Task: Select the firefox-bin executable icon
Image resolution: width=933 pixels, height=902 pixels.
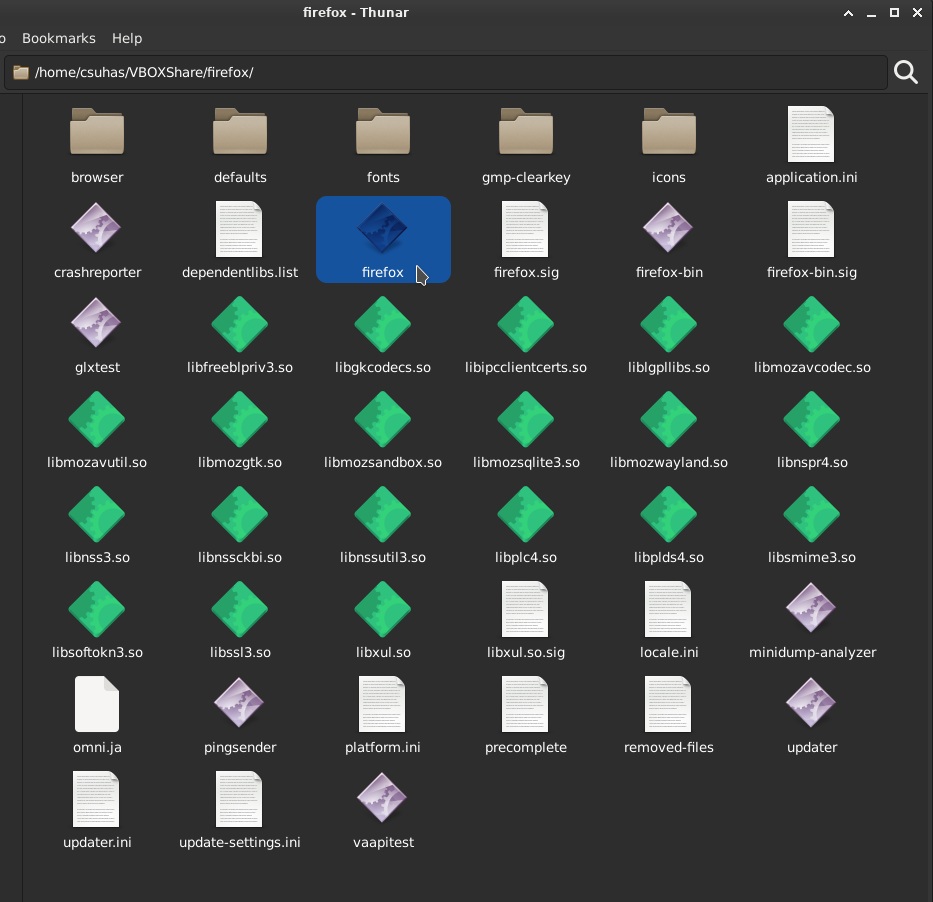Action: pyautogui.click(x=668, y=228)
